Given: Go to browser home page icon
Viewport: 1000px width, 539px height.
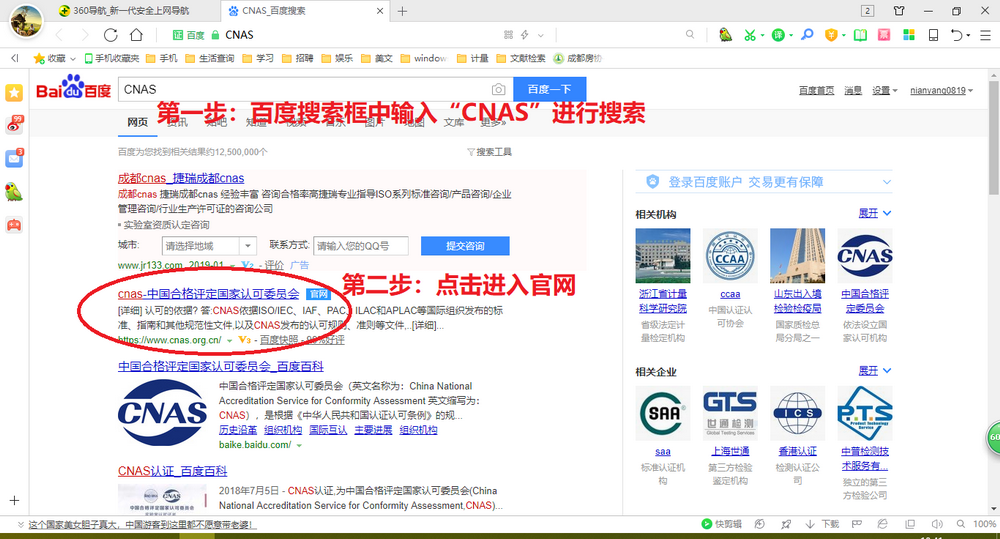Looking at the screenshot, I should [136, 34].
